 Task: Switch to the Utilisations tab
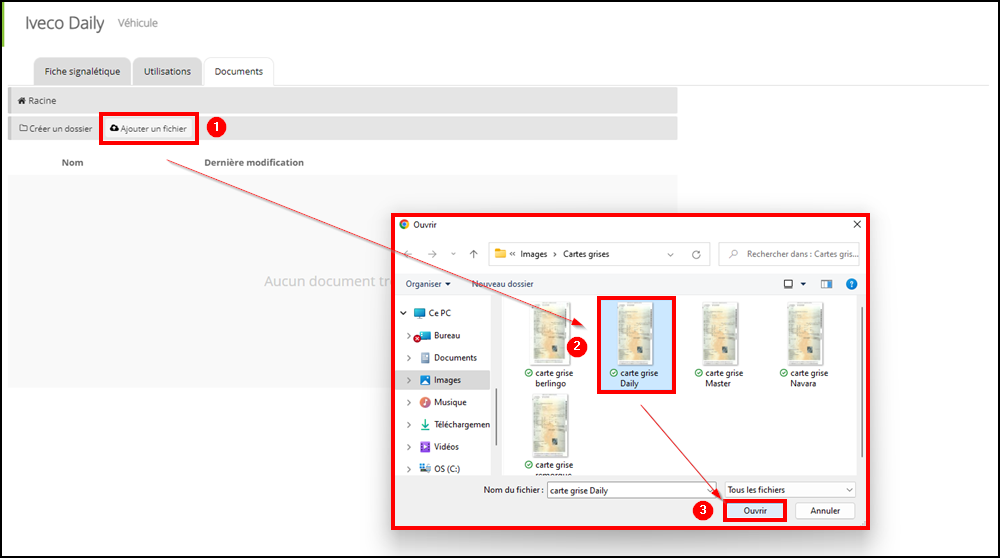167,71
